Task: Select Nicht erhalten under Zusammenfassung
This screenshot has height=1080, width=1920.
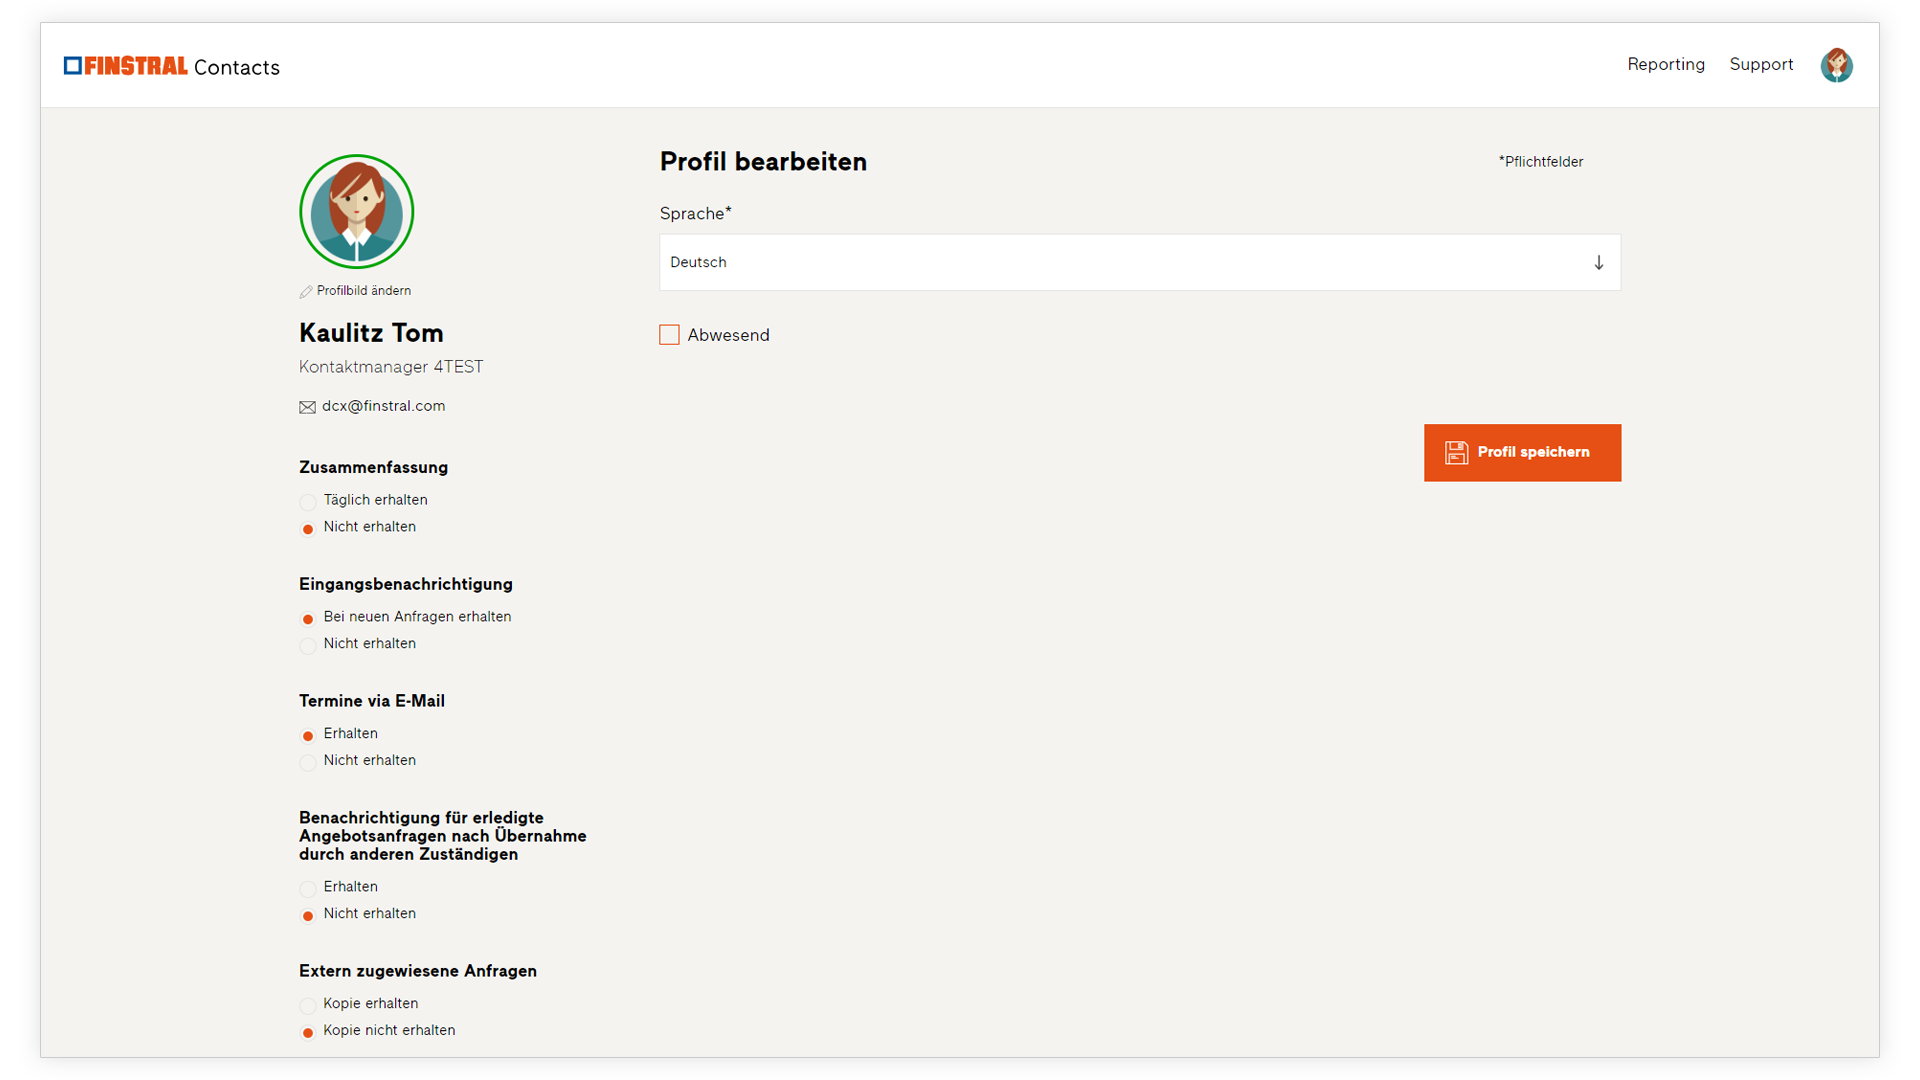Action: 308,529
